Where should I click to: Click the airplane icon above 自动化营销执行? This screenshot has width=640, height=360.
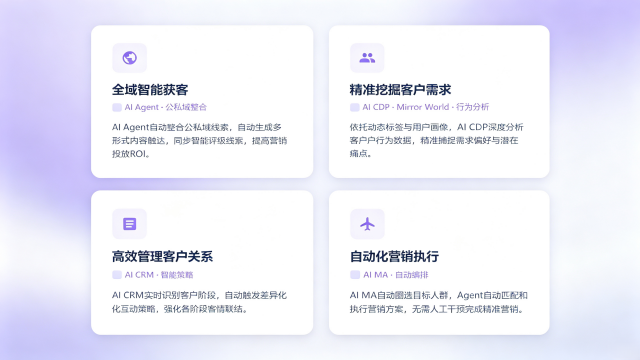(x=367, y=224)
